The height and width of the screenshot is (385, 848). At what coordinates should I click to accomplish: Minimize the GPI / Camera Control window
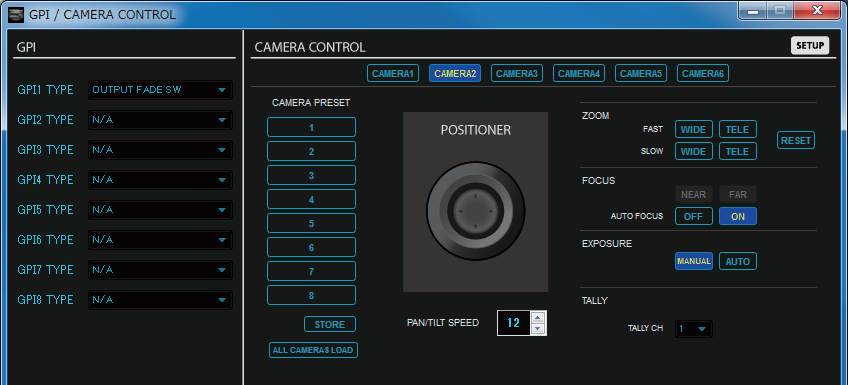pos(753,10)
